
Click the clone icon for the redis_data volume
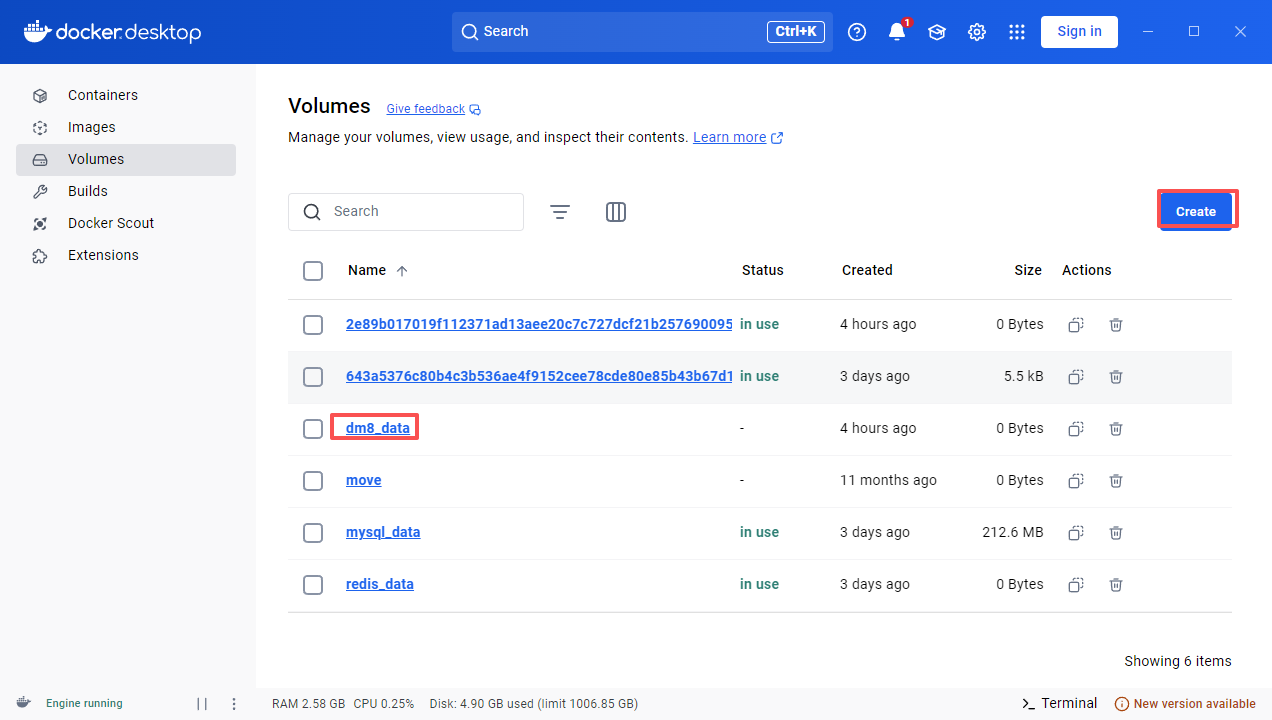(1076, 584)
